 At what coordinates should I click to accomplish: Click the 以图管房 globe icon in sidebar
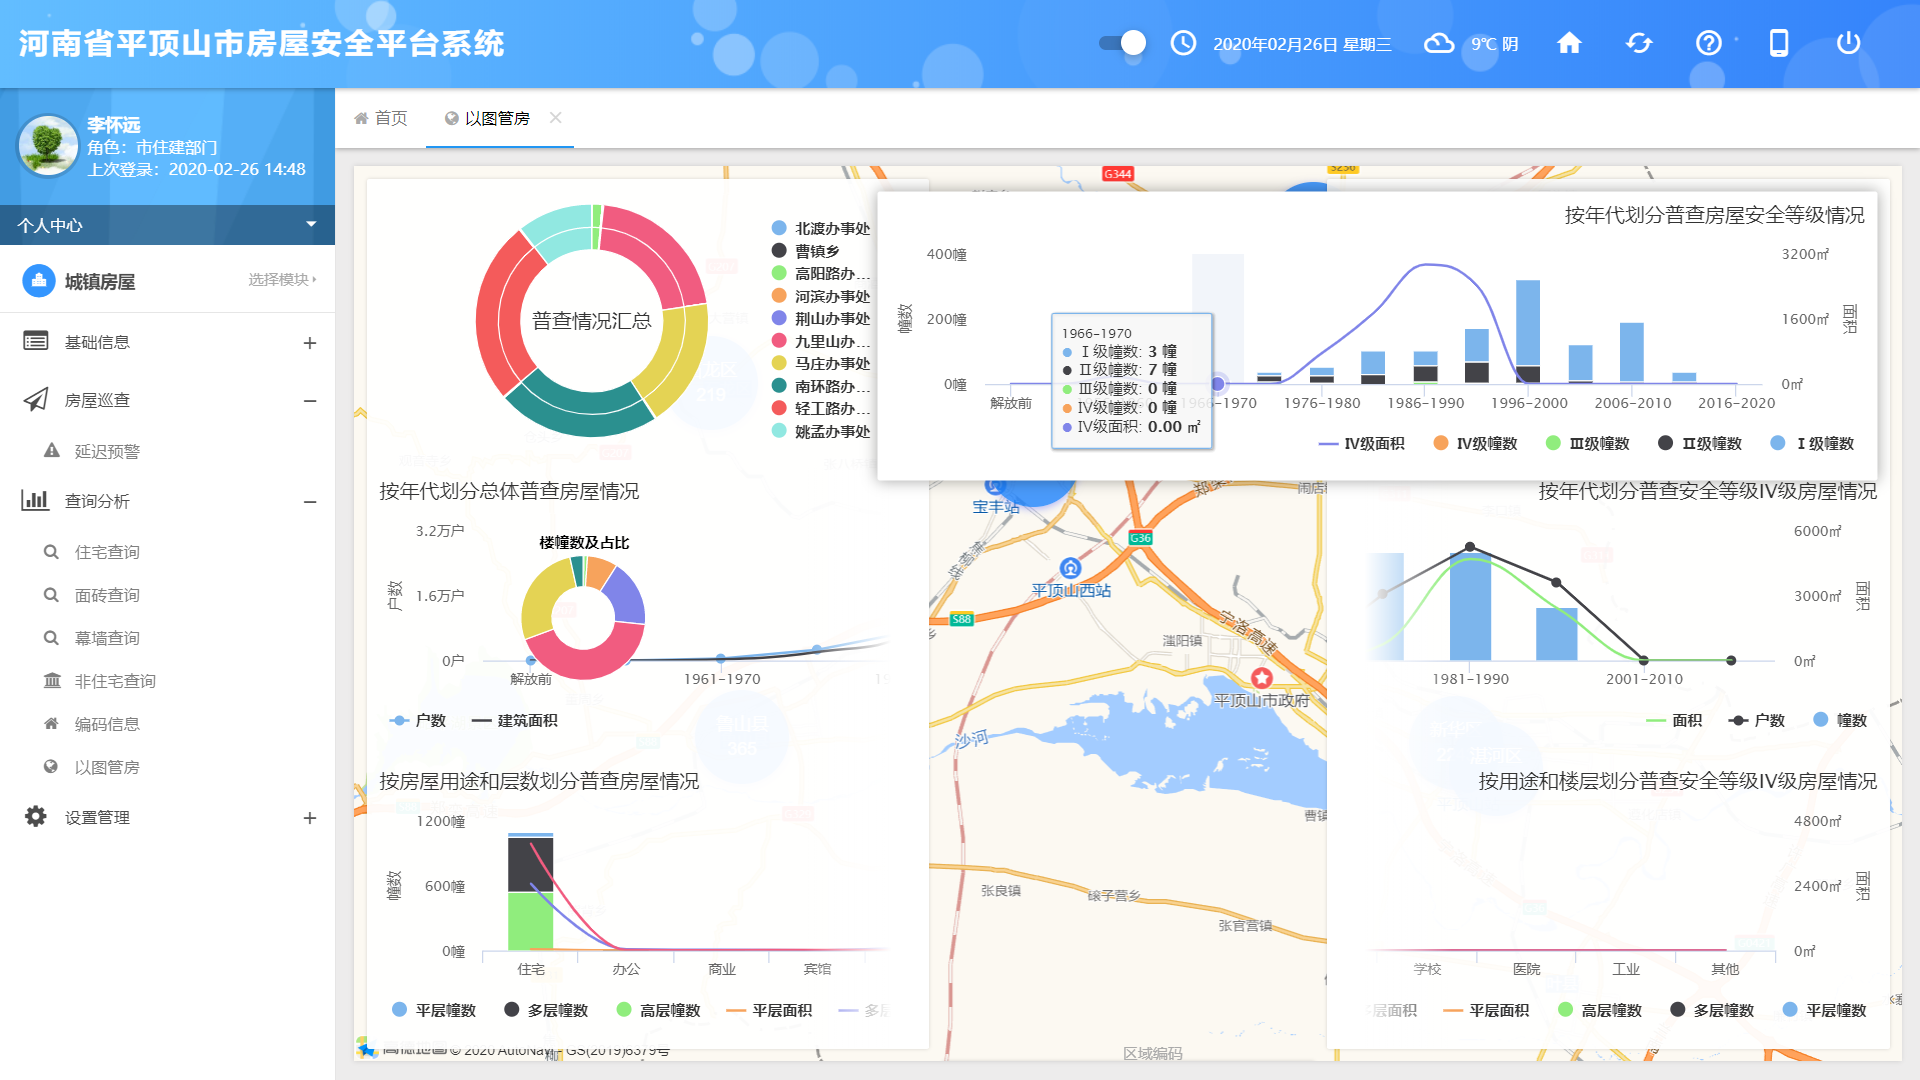pyautogui.click(x=51, y=766)
